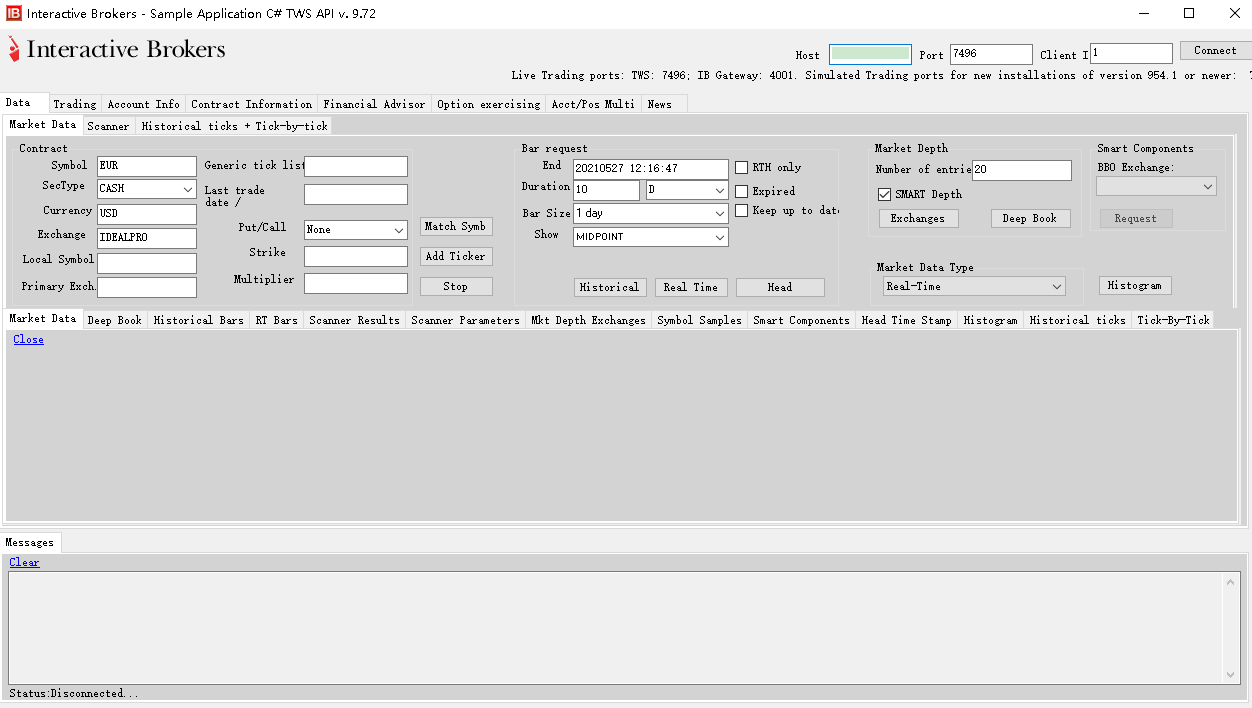Open the Symbol Samples tab
This screenshot has height=708, width=1252.
[x=699, y=320]
